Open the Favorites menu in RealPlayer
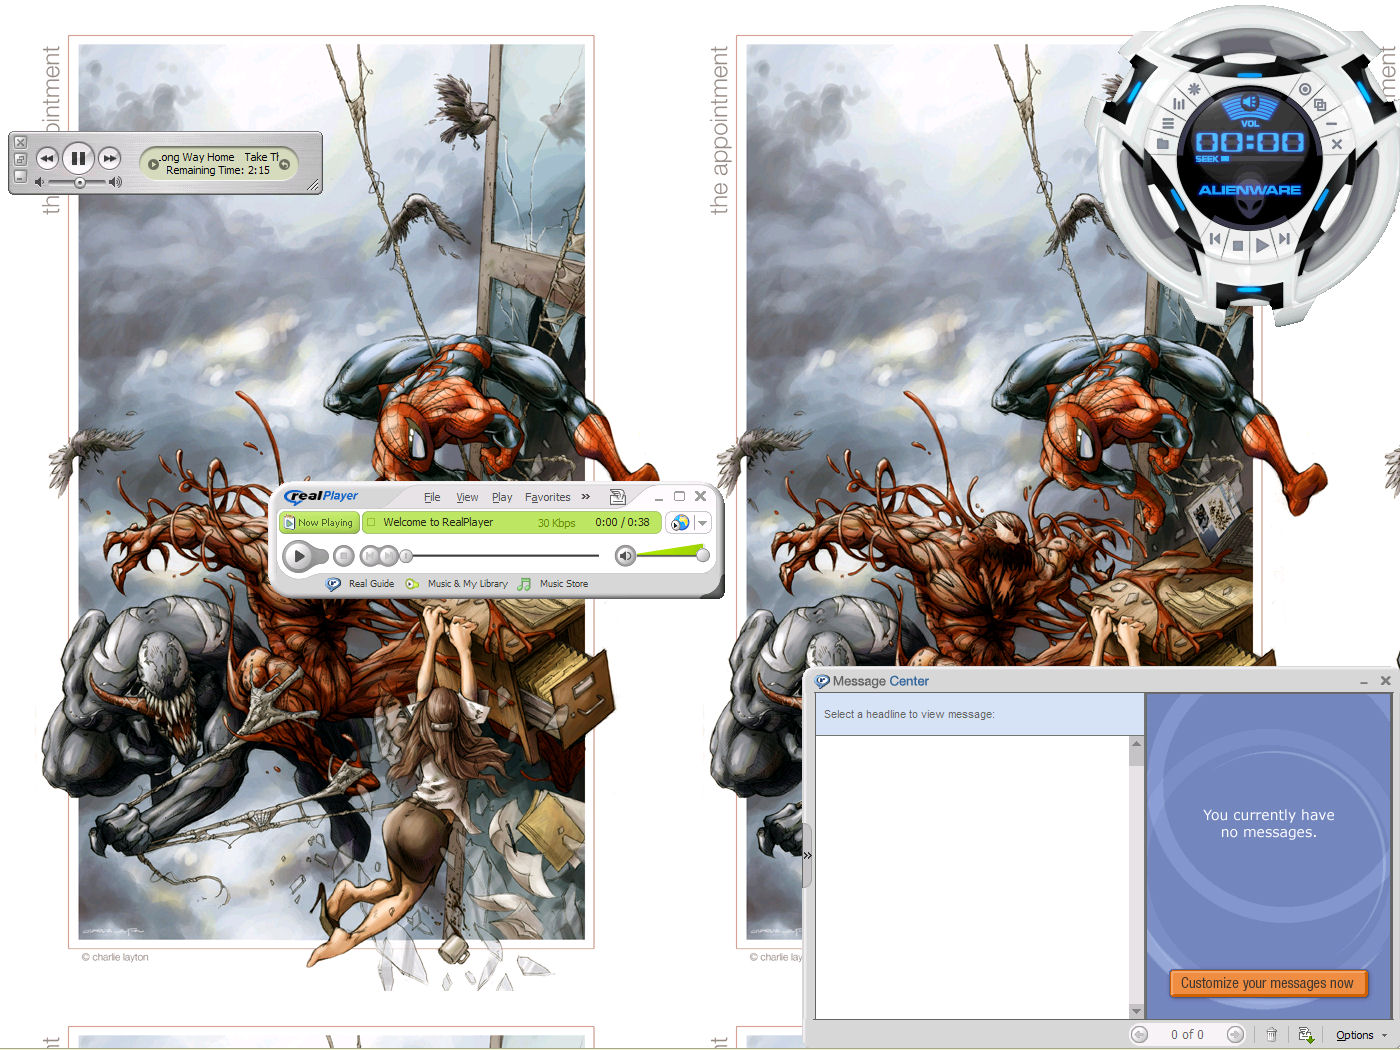The height and width of the screenshot is (1050, 1400). [548, 497]
